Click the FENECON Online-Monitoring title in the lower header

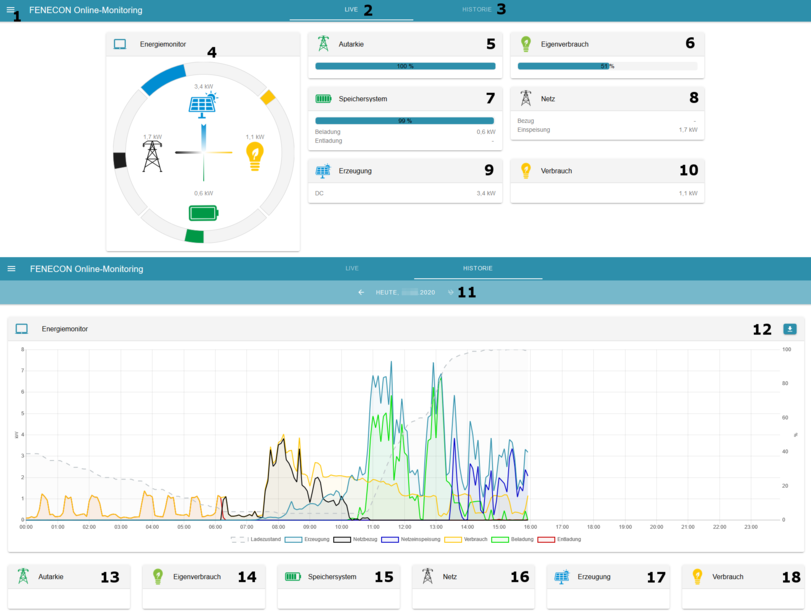pos(86,269)
